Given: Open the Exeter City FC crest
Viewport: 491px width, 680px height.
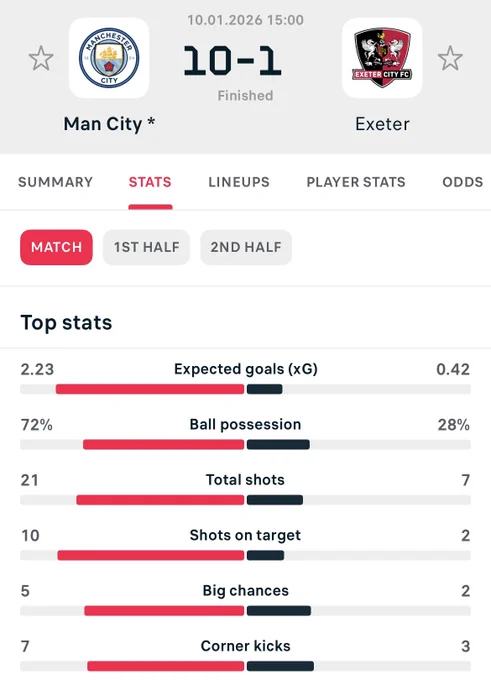Looking at the screenshot, I should click(382, 58).
